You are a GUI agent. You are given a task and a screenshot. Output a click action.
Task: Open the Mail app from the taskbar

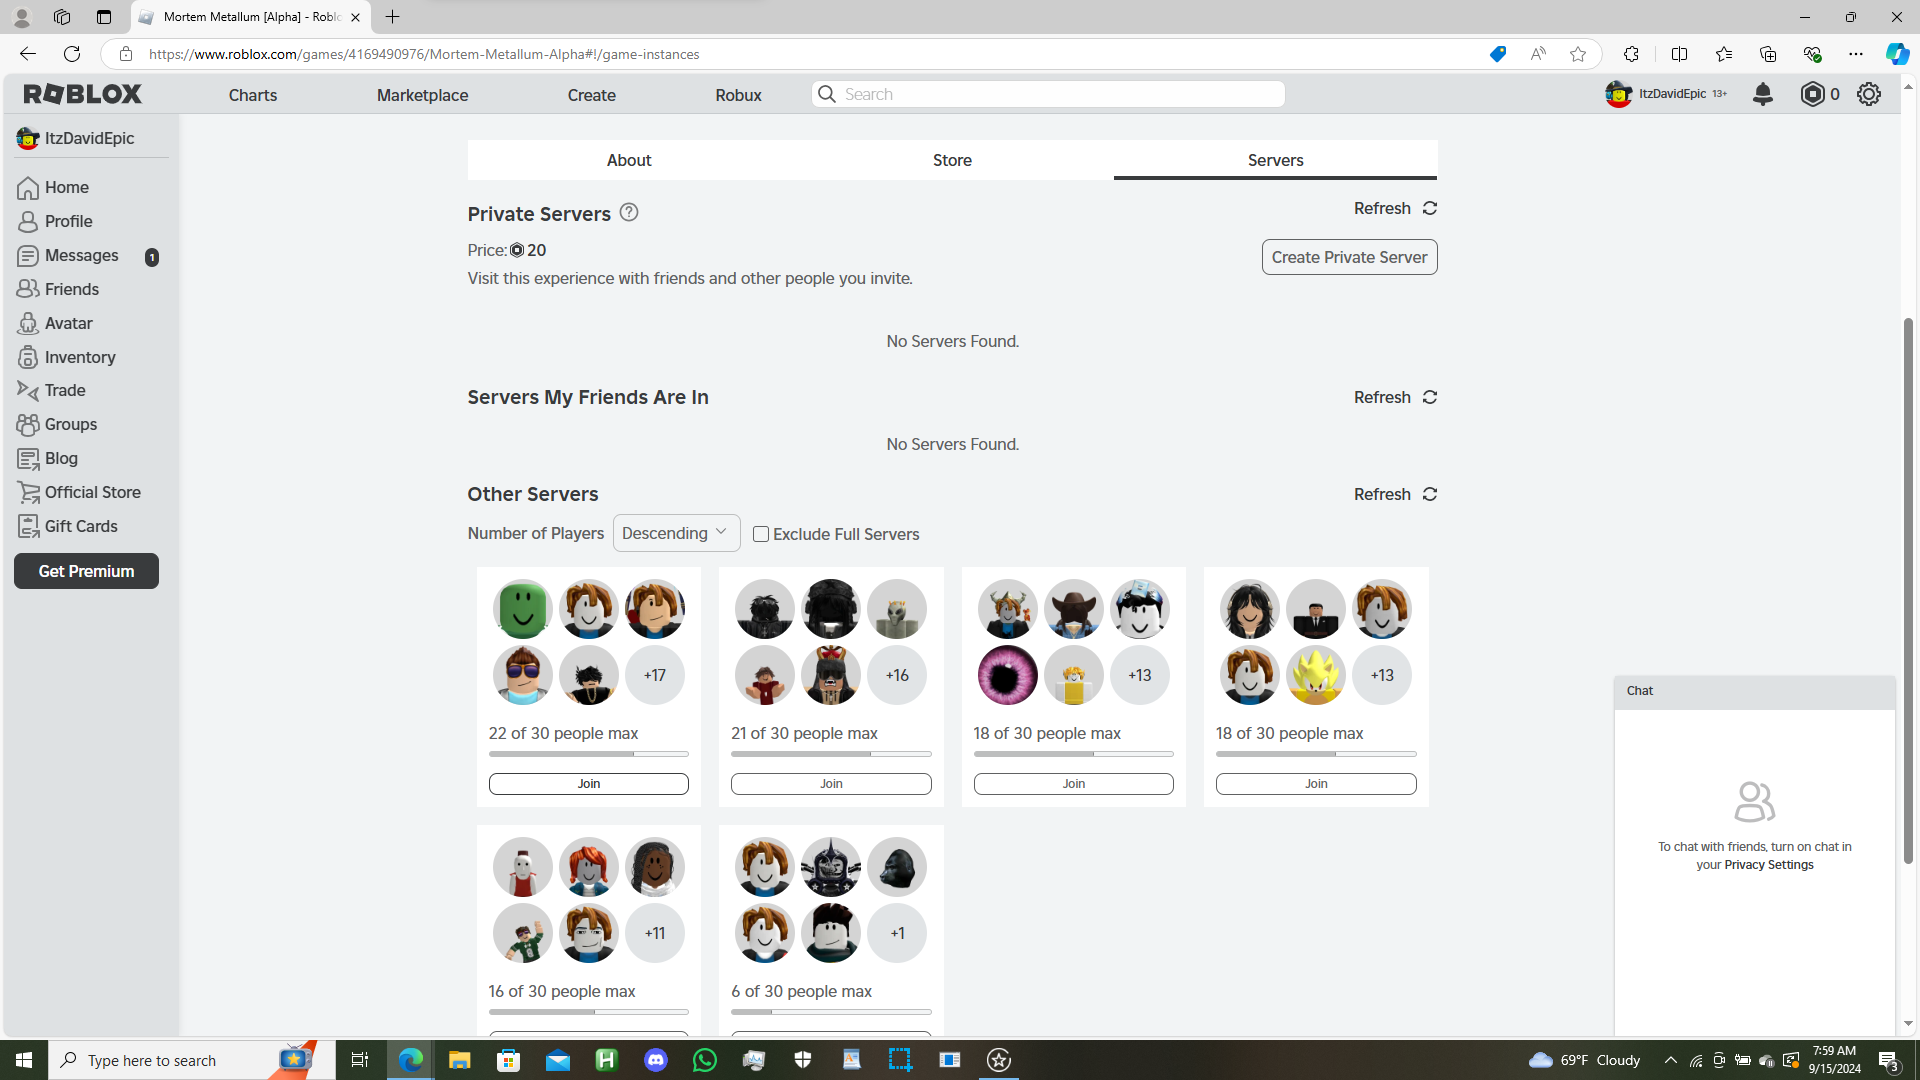tap(558, 1060)
